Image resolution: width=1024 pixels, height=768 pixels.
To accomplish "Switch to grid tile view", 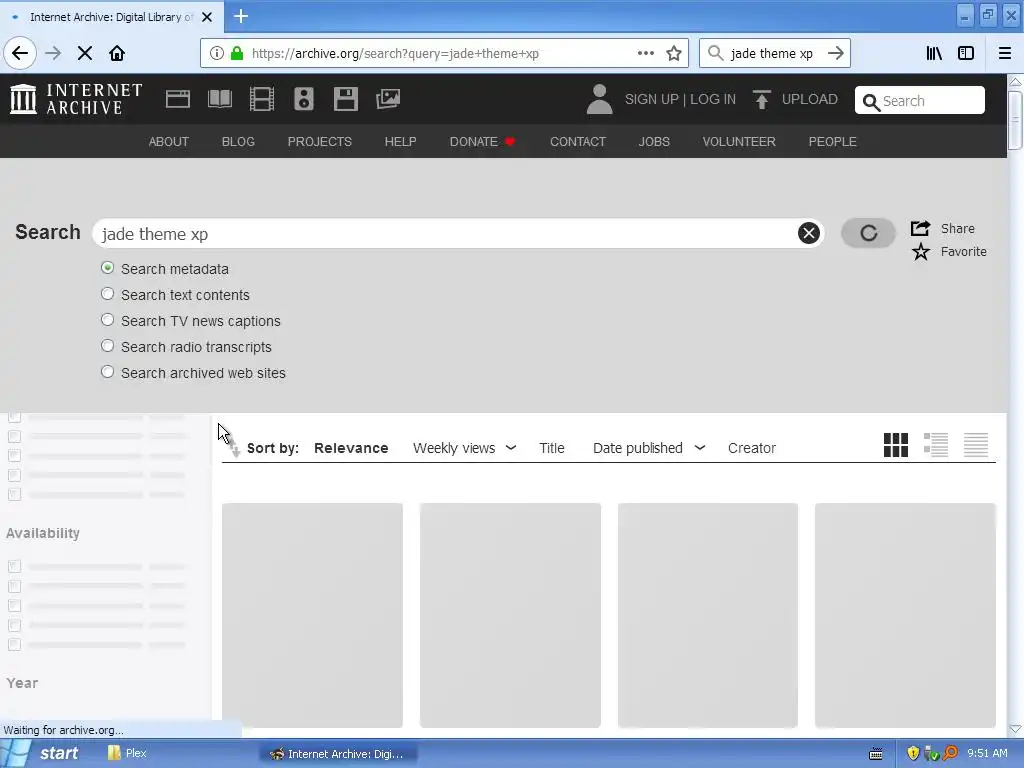I will 895,445.
